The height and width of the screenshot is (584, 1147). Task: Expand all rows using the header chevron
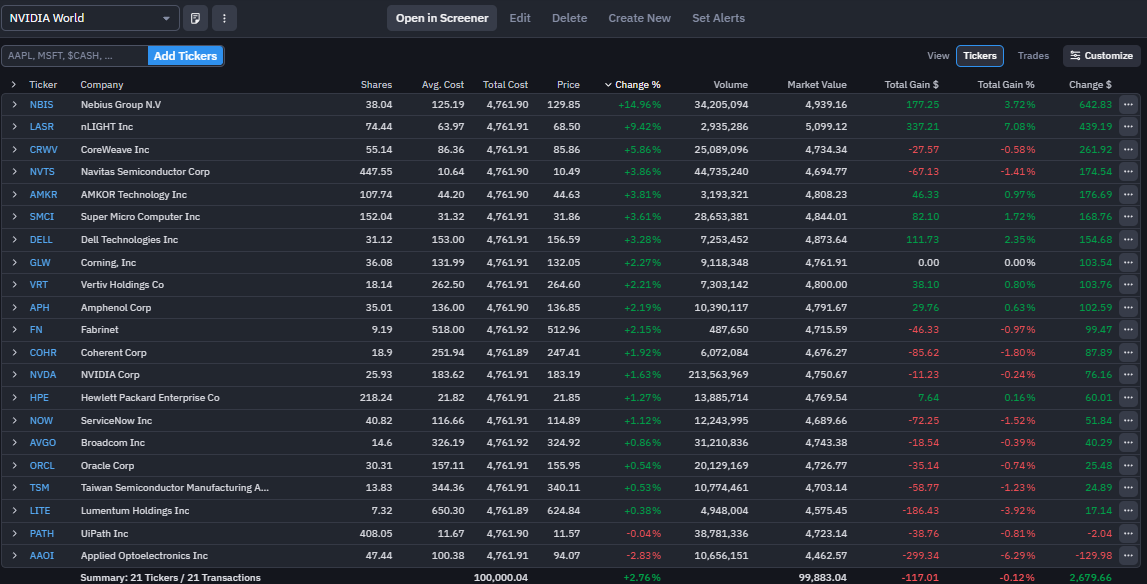[x=14, y=85]
